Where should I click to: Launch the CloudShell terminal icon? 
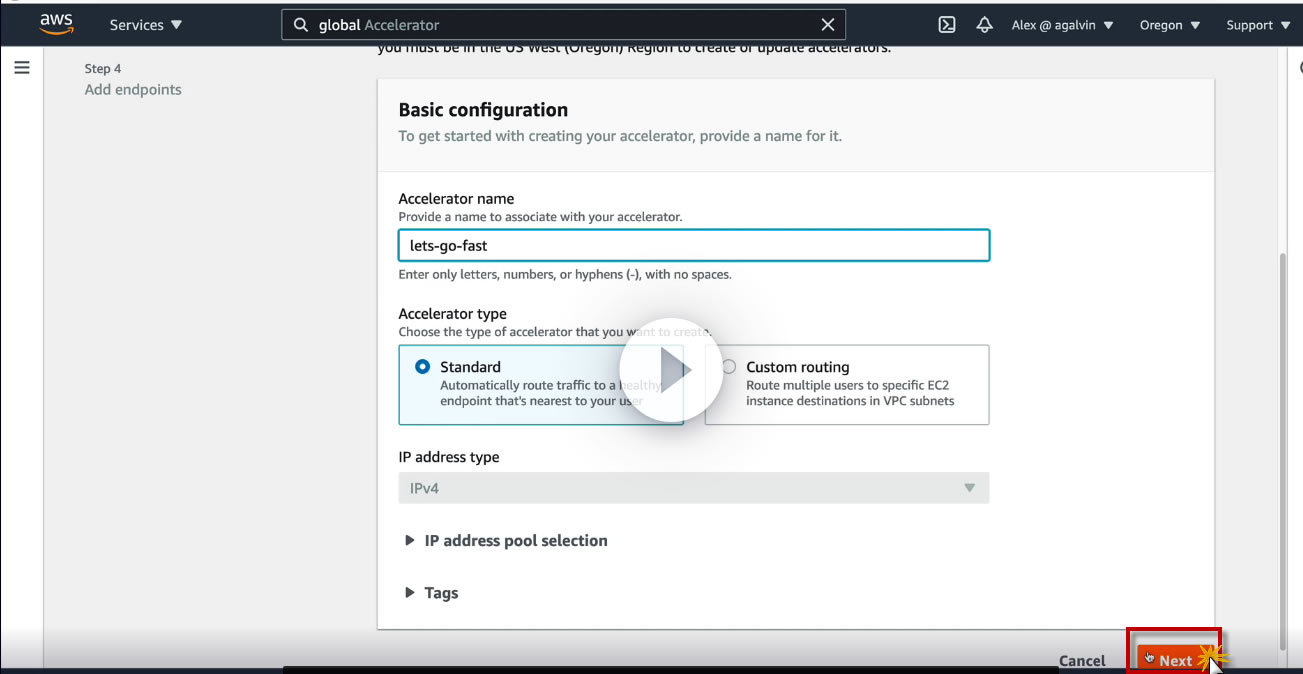pos(947,25)
